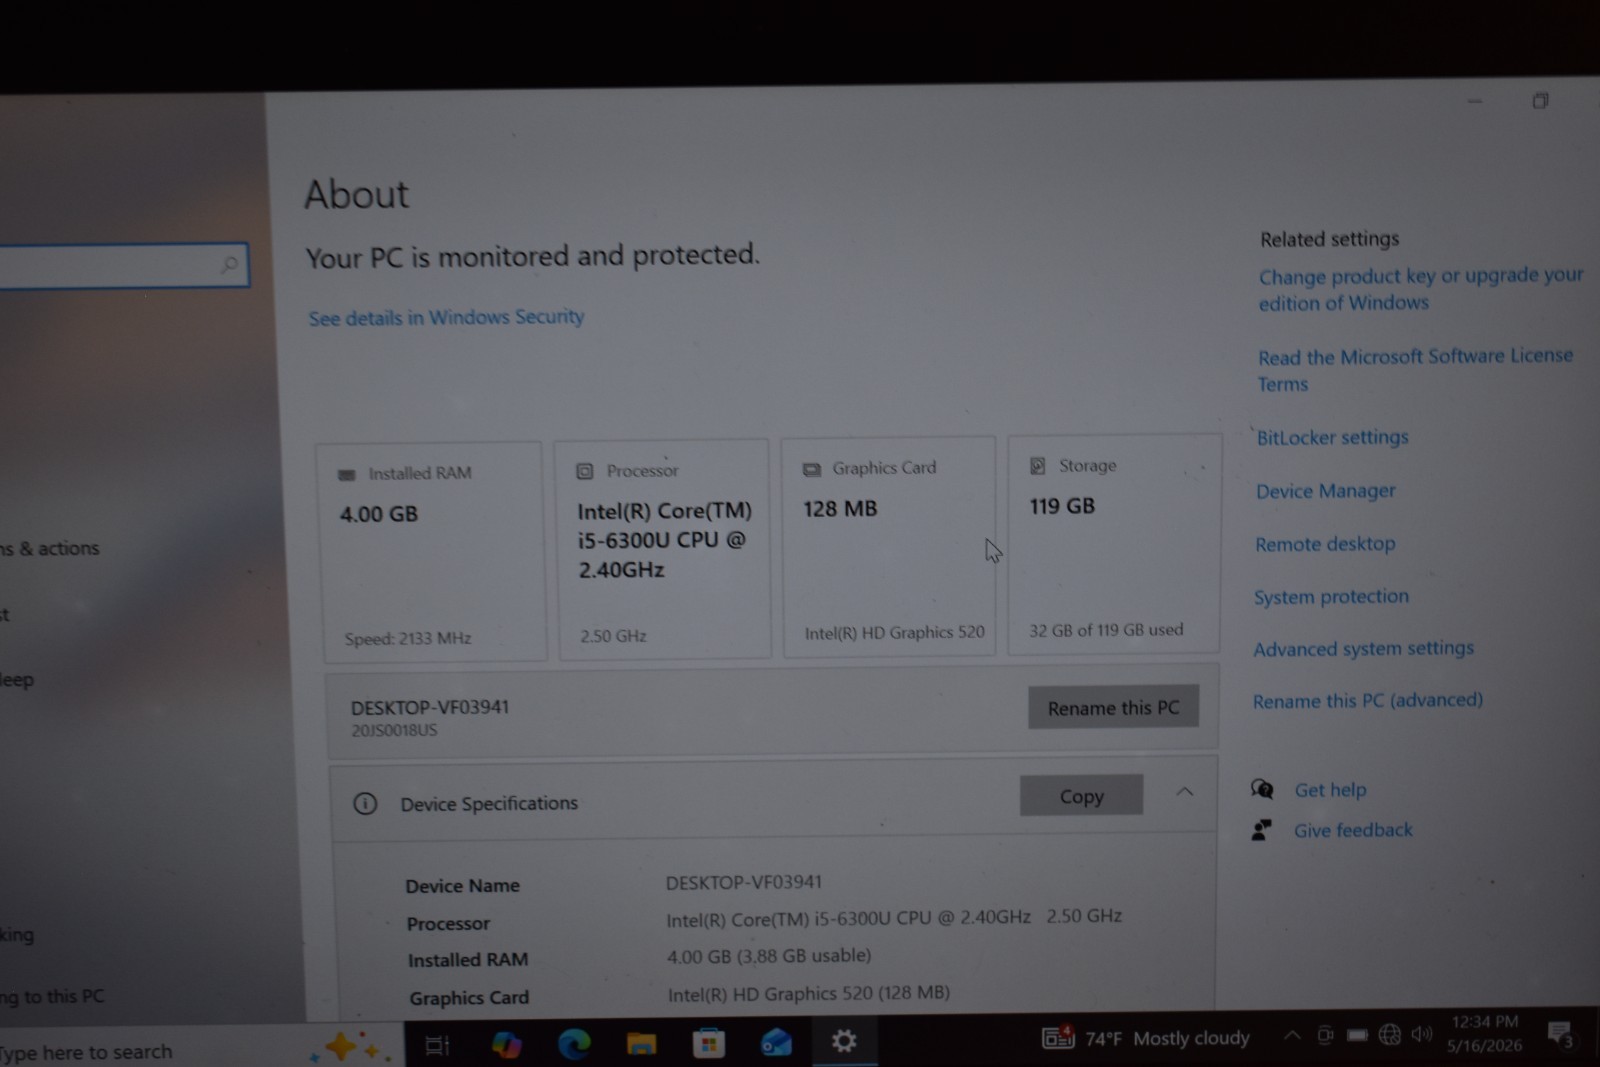The image size is (1600, 1067).
Task: Click the Rename this PC button
Action: tap(1113, 707)
